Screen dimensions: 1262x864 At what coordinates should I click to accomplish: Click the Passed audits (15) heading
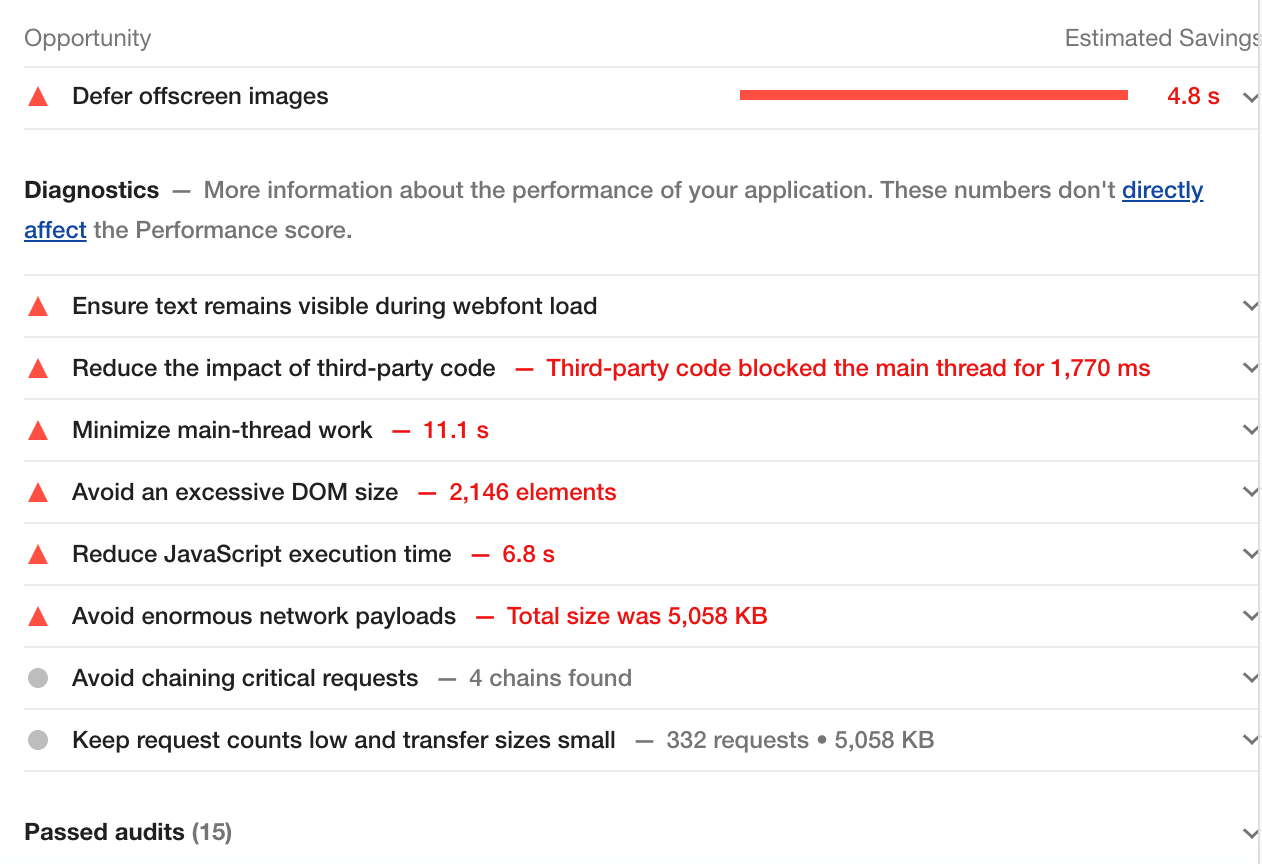pos(128,832)
